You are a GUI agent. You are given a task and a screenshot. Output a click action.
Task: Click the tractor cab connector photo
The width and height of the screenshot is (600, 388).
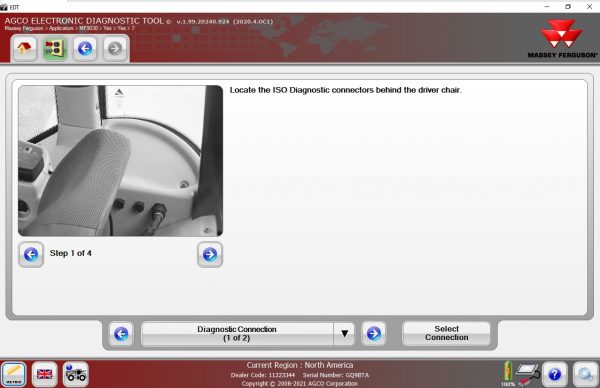pos(121,161)
